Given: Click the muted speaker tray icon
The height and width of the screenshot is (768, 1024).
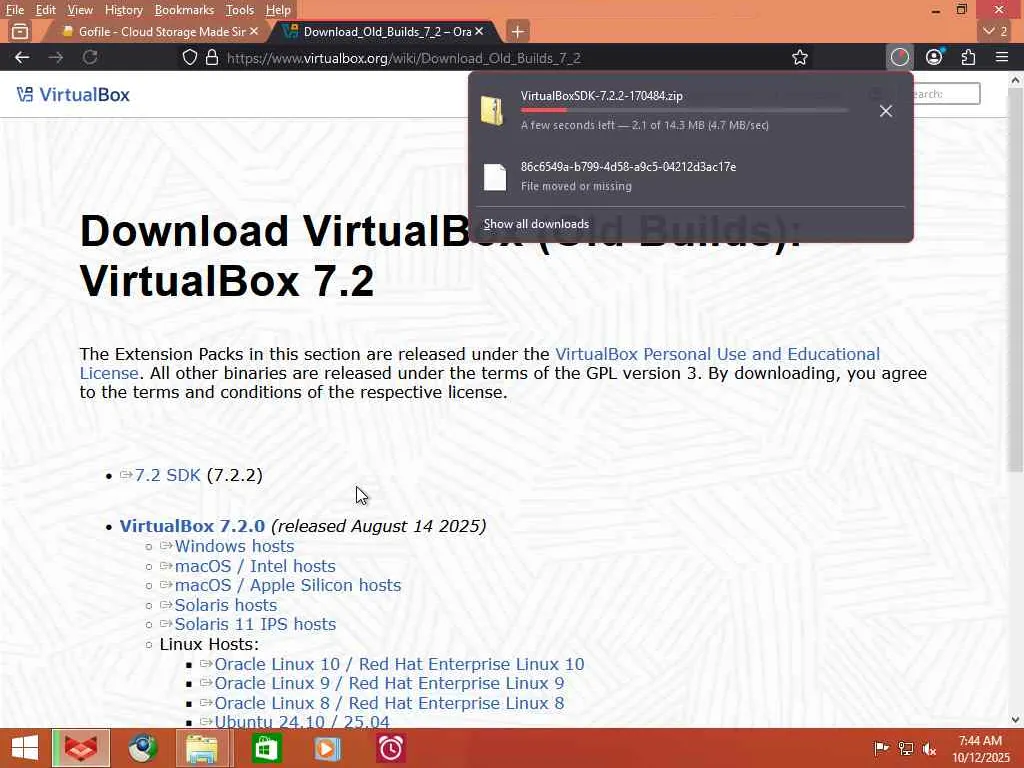Looking at the screenshot, I should [929, 749].
